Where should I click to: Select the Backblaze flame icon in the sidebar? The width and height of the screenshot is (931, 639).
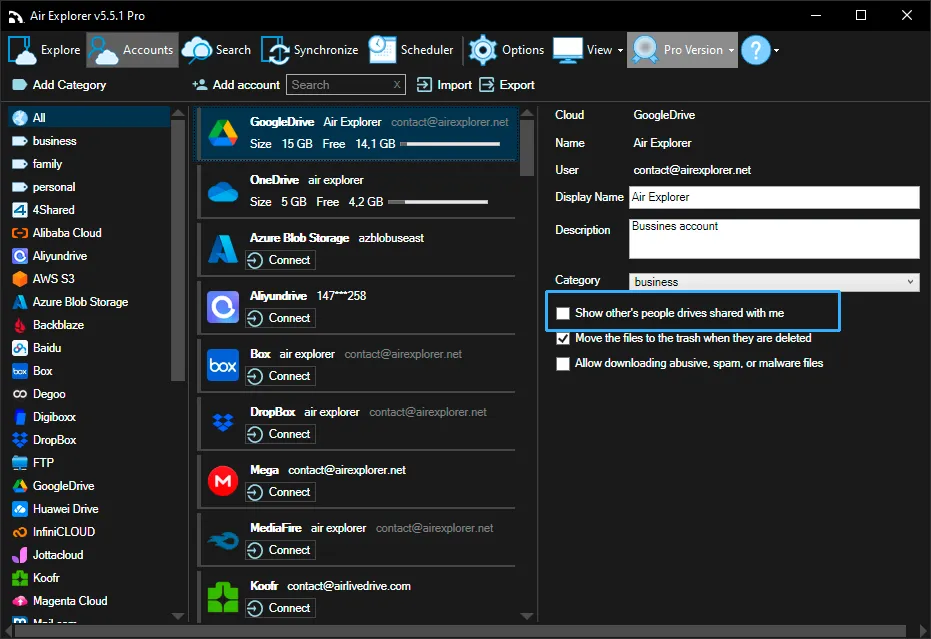coord(20,325)
